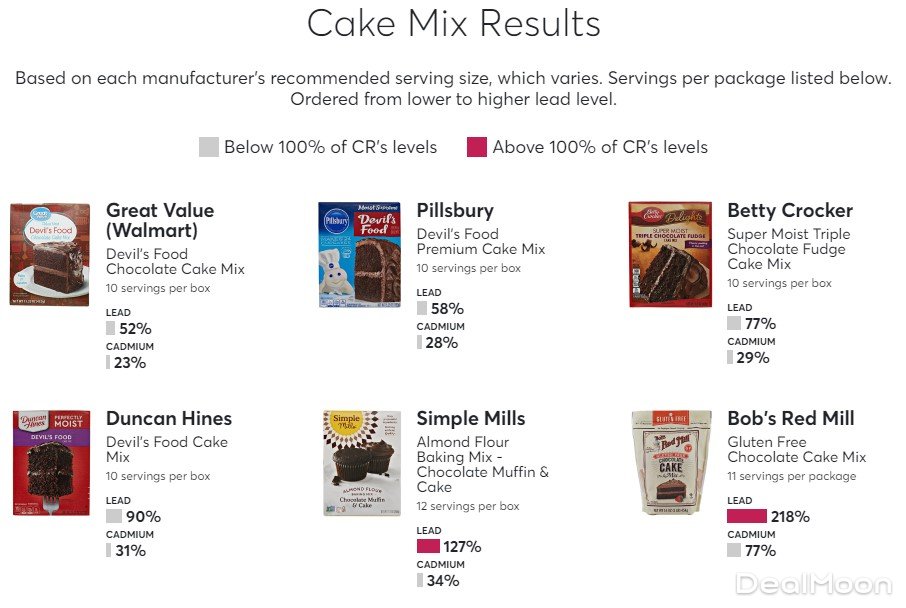906x608 pixels.
Task: Click the Bob's Red Mill package image
Action: click(671, 462)
